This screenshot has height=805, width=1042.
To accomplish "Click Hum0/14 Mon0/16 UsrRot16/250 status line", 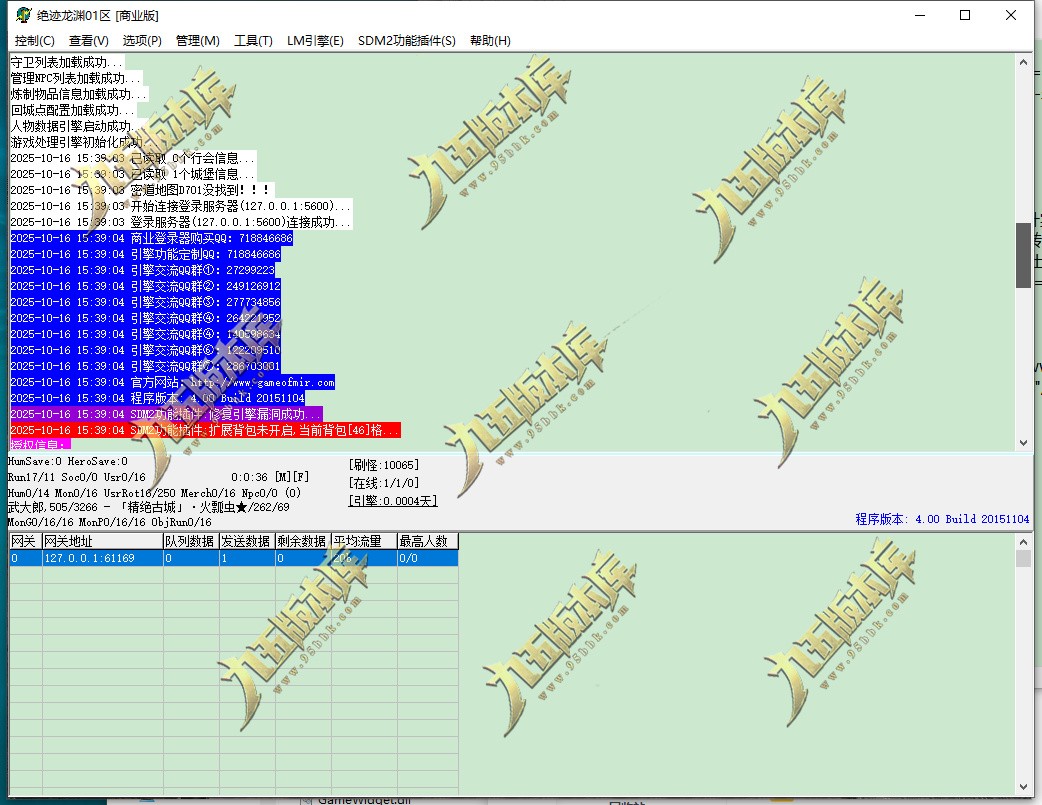I will tap(154, 493).
